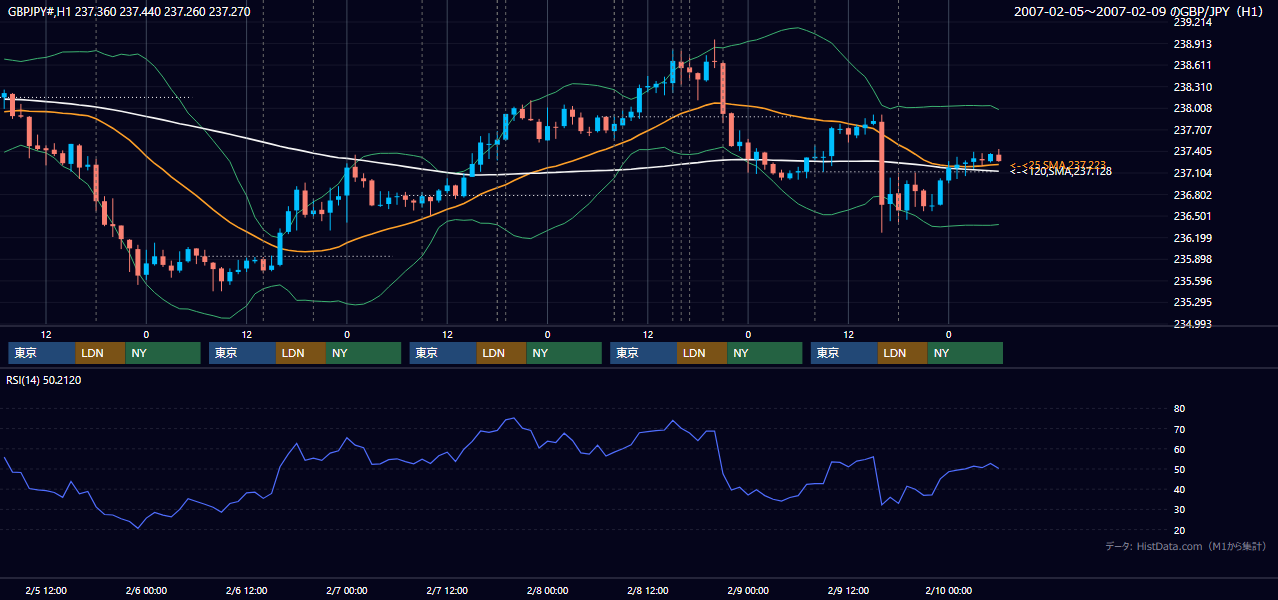Viewport: 1278px width, 600px height.
Task: Click the leftmost NY session block
Action: click(163, 353)
